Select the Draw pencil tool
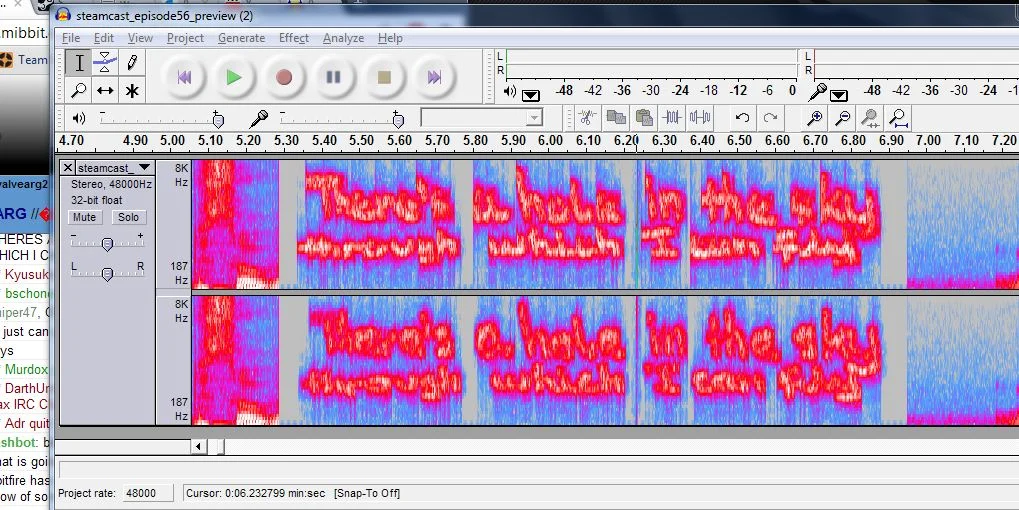1019x510 pixels. pyautogui.click(x=132, y=62)
